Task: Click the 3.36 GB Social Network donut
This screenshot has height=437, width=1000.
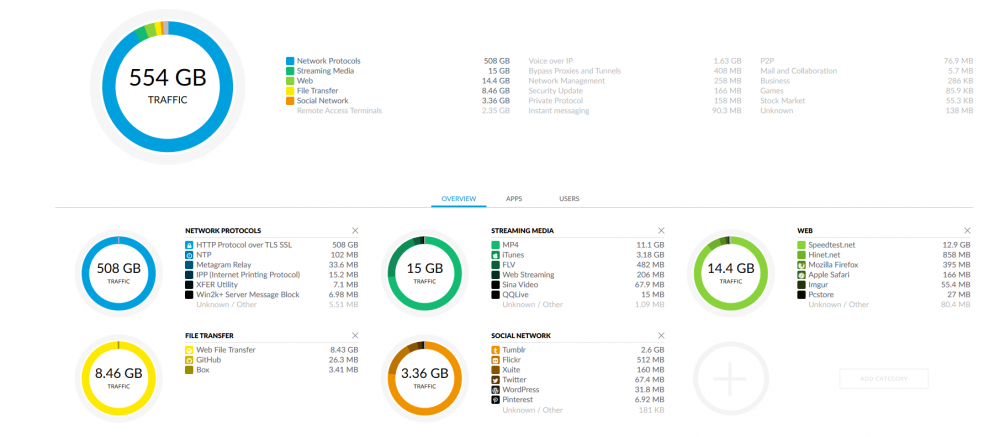Action: coord(425,378)
